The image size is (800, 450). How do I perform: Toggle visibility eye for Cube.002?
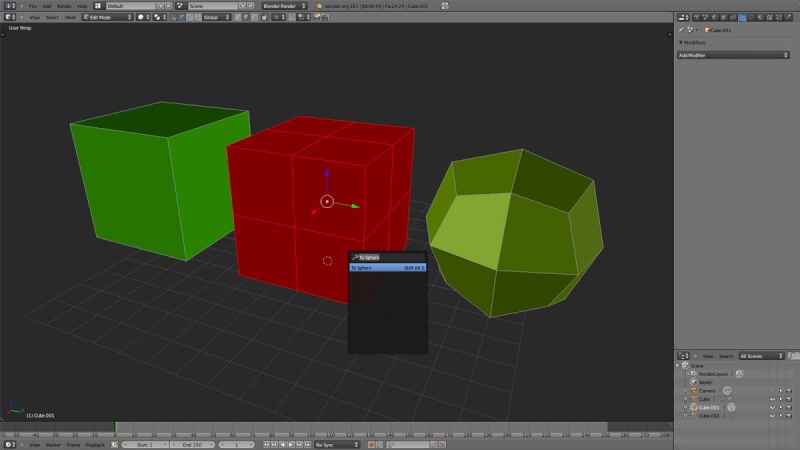(x=772, y=415)
